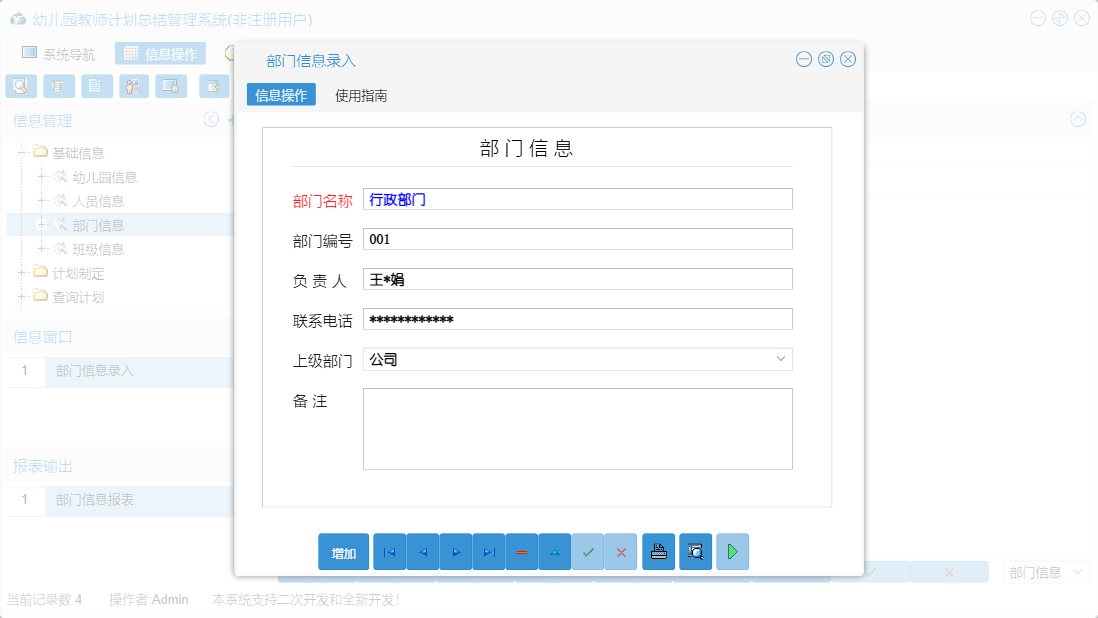Cancel changes with the red X
The height and width of the screenshot is (618, 1098).
point(621,551)
